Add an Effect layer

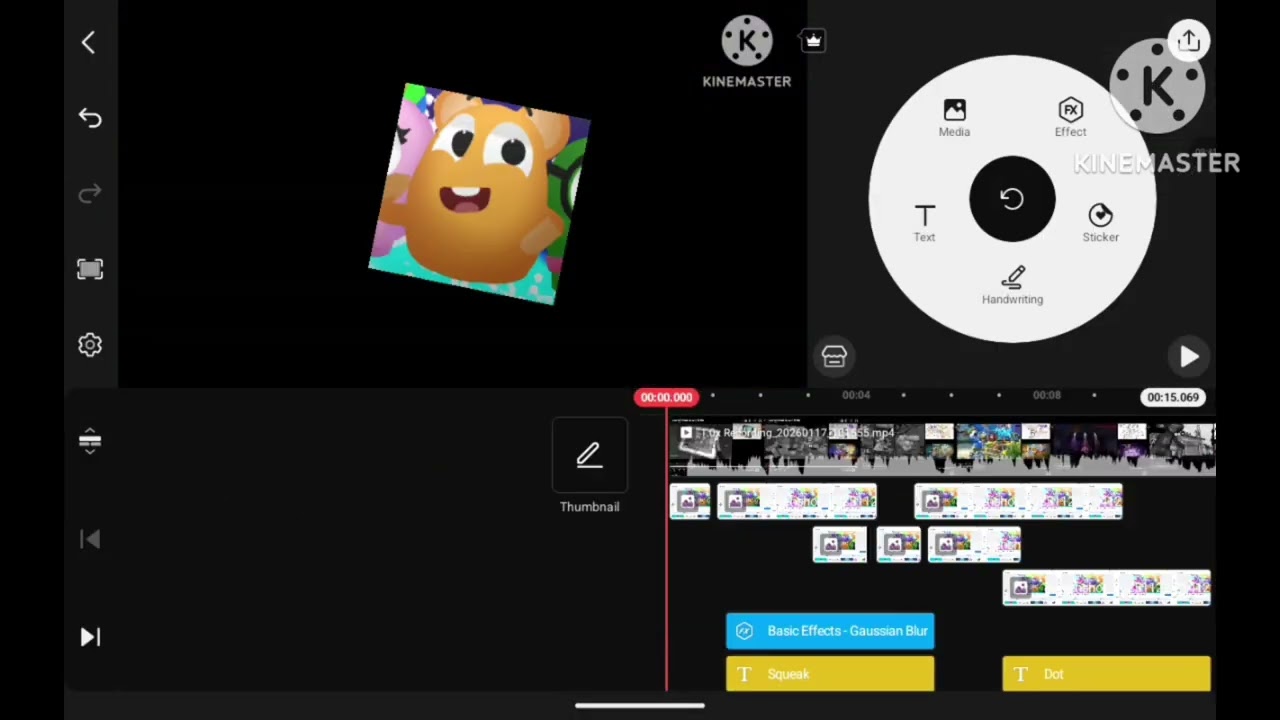[x=1070, y=118]
